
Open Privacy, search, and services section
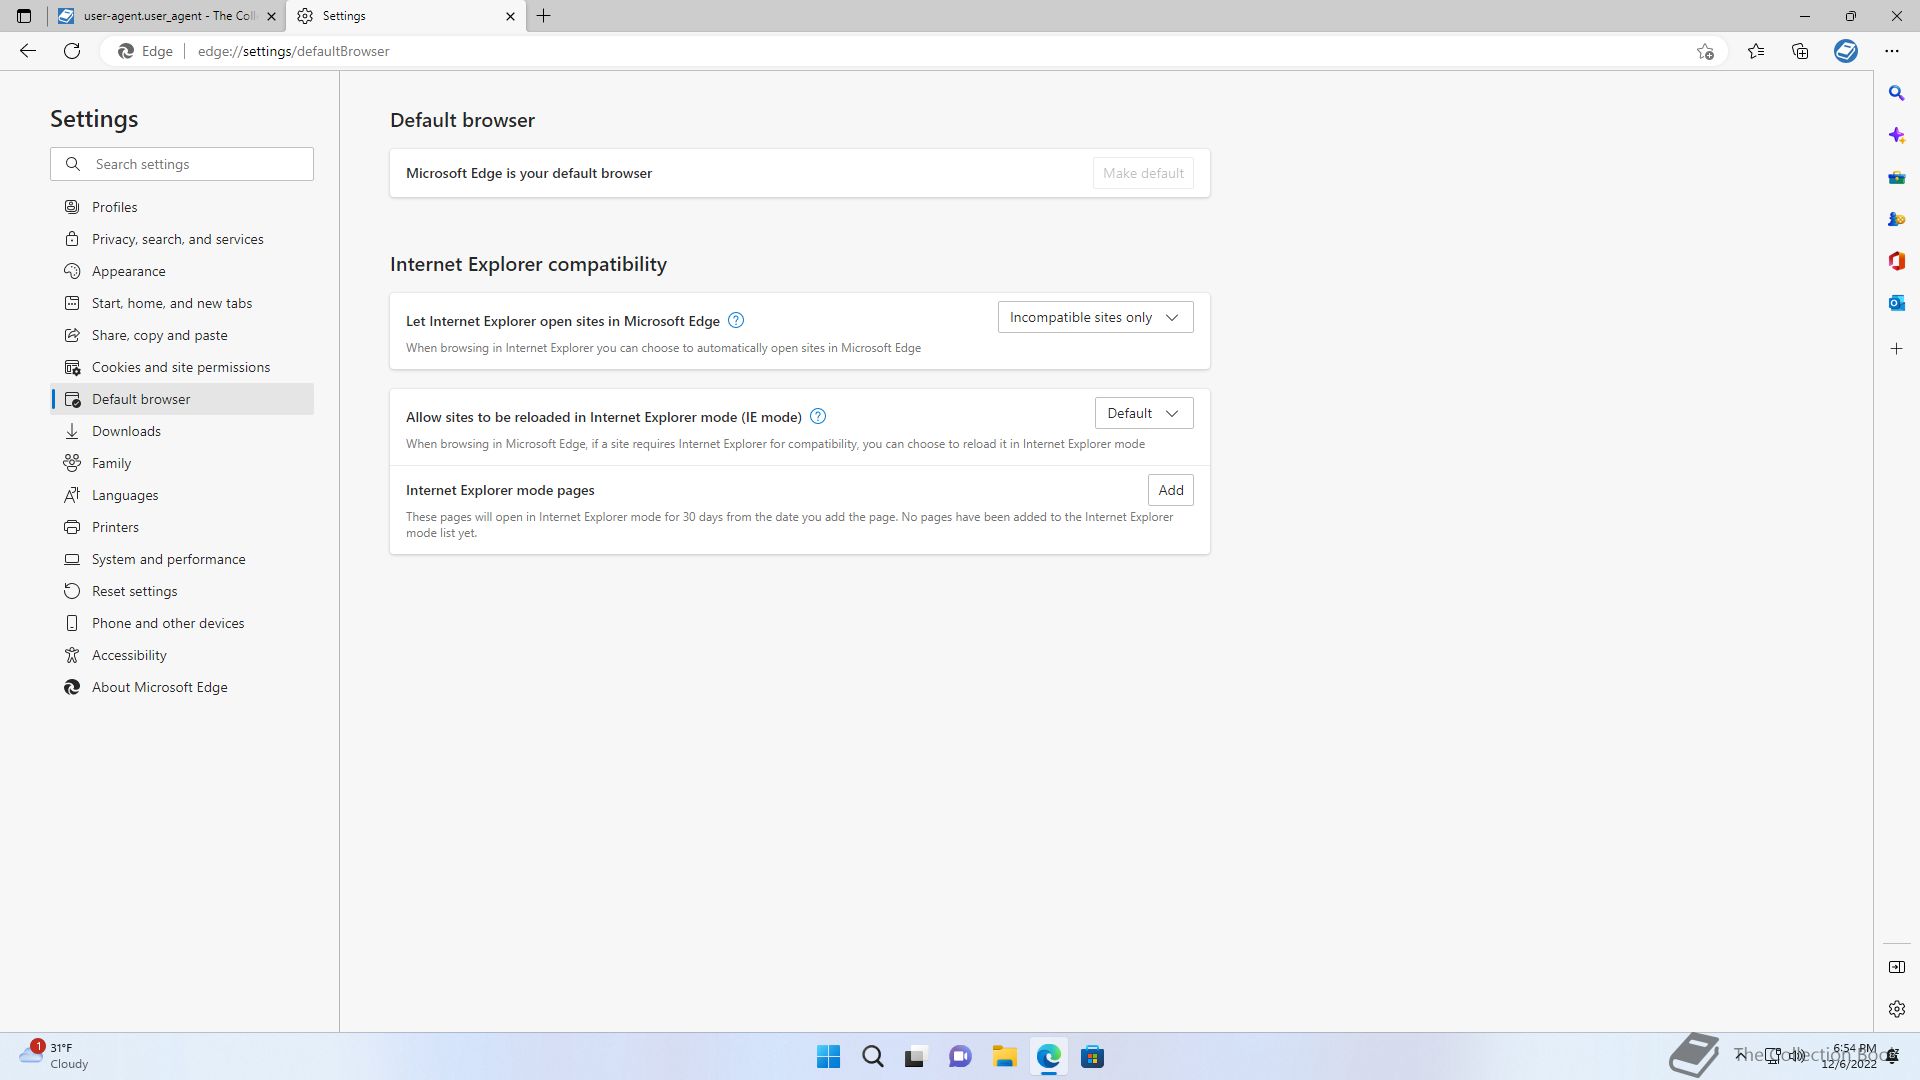pos(182,239)
